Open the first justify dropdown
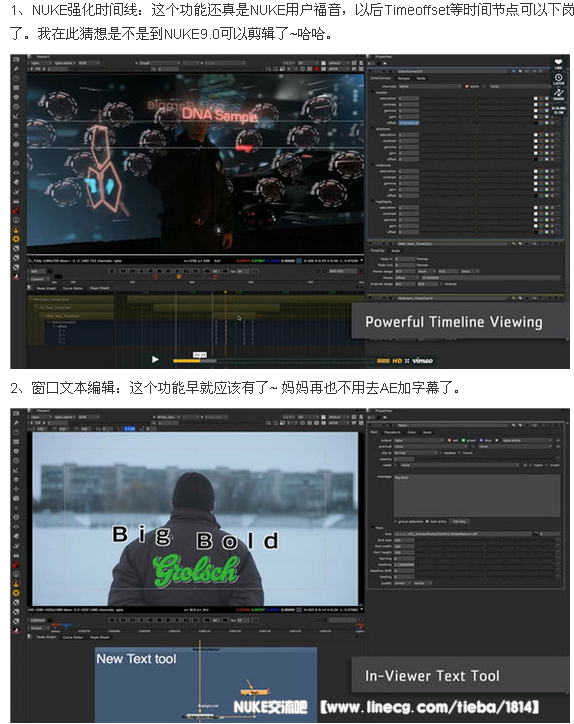The image size is (574, 724). point(403,583)
